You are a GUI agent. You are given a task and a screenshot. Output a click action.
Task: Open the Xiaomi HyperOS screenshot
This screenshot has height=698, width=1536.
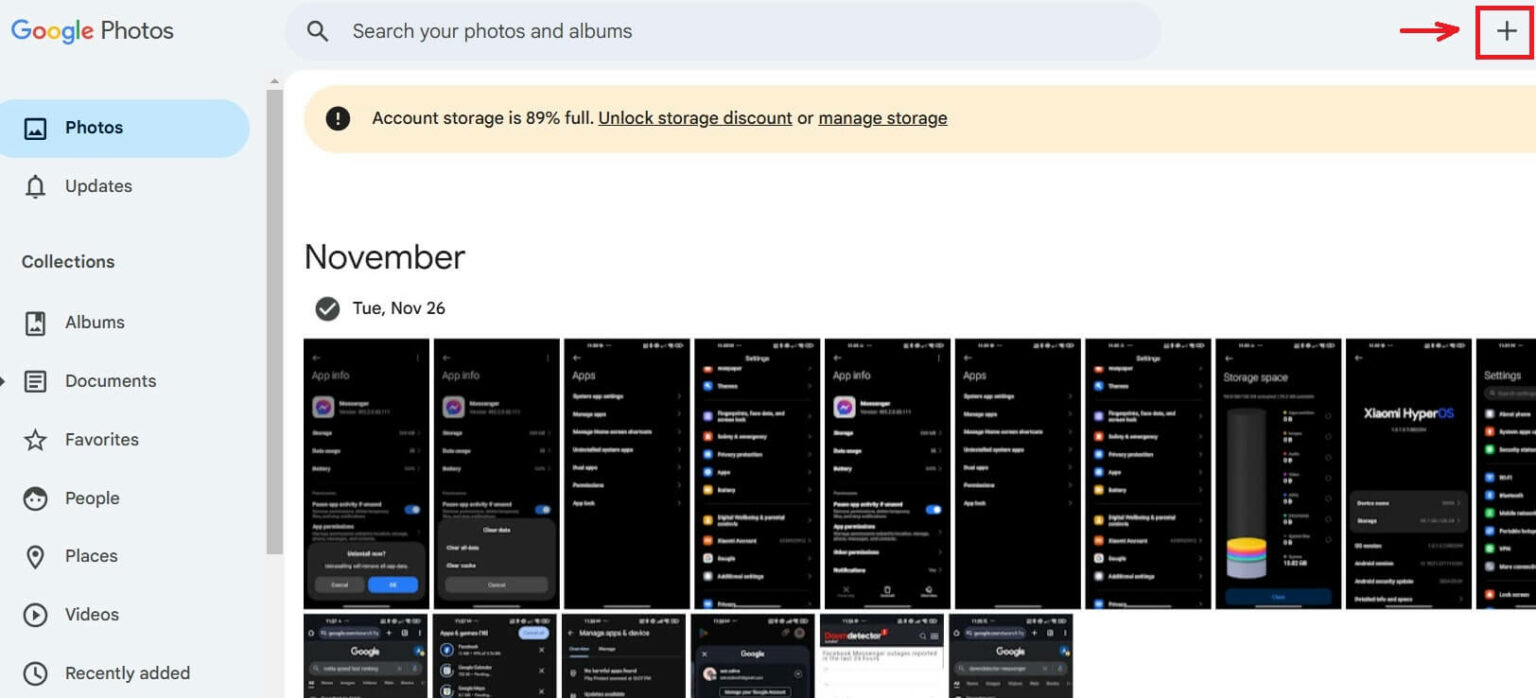click(x=1408, y=473)
